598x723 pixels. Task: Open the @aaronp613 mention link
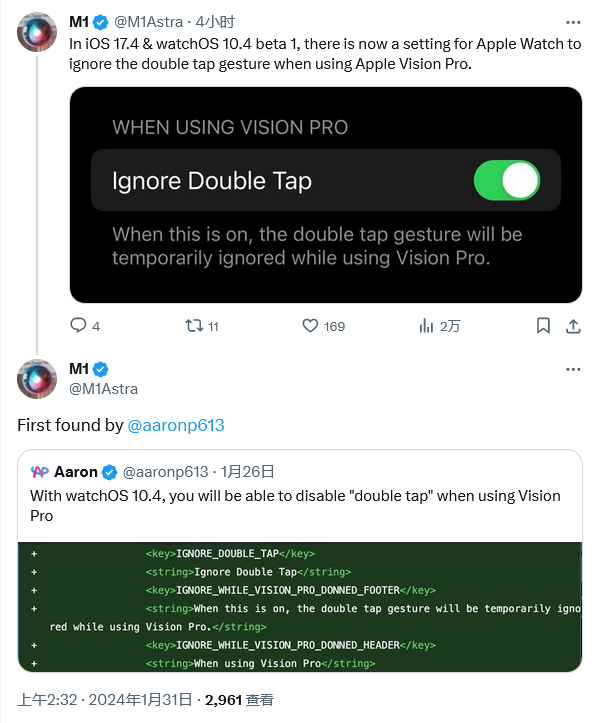(176, 425)
